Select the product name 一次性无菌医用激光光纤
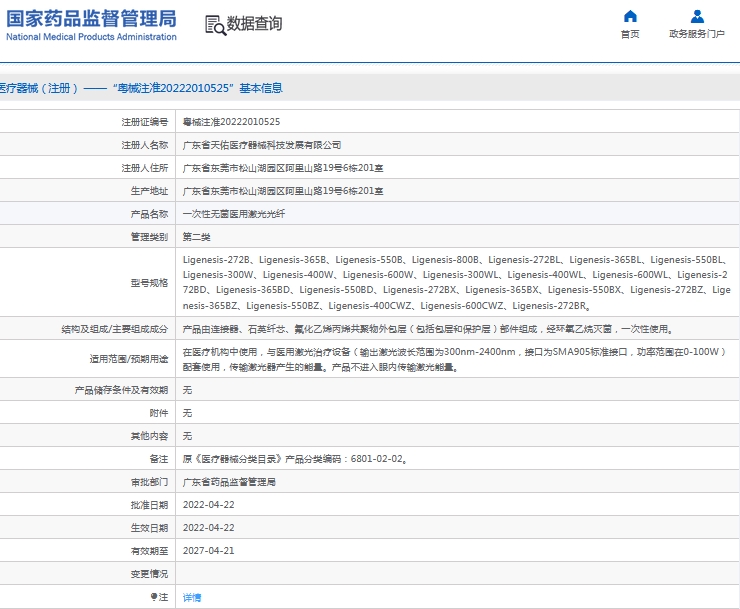 pos(234,214)
